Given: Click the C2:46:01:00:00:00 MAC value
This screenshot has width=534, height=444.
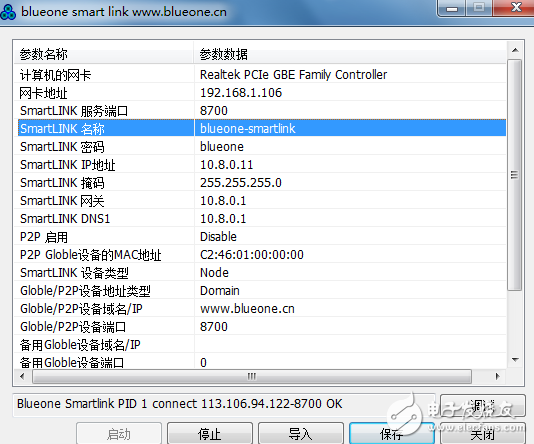Looking at the screenshot, I should 252,255.
